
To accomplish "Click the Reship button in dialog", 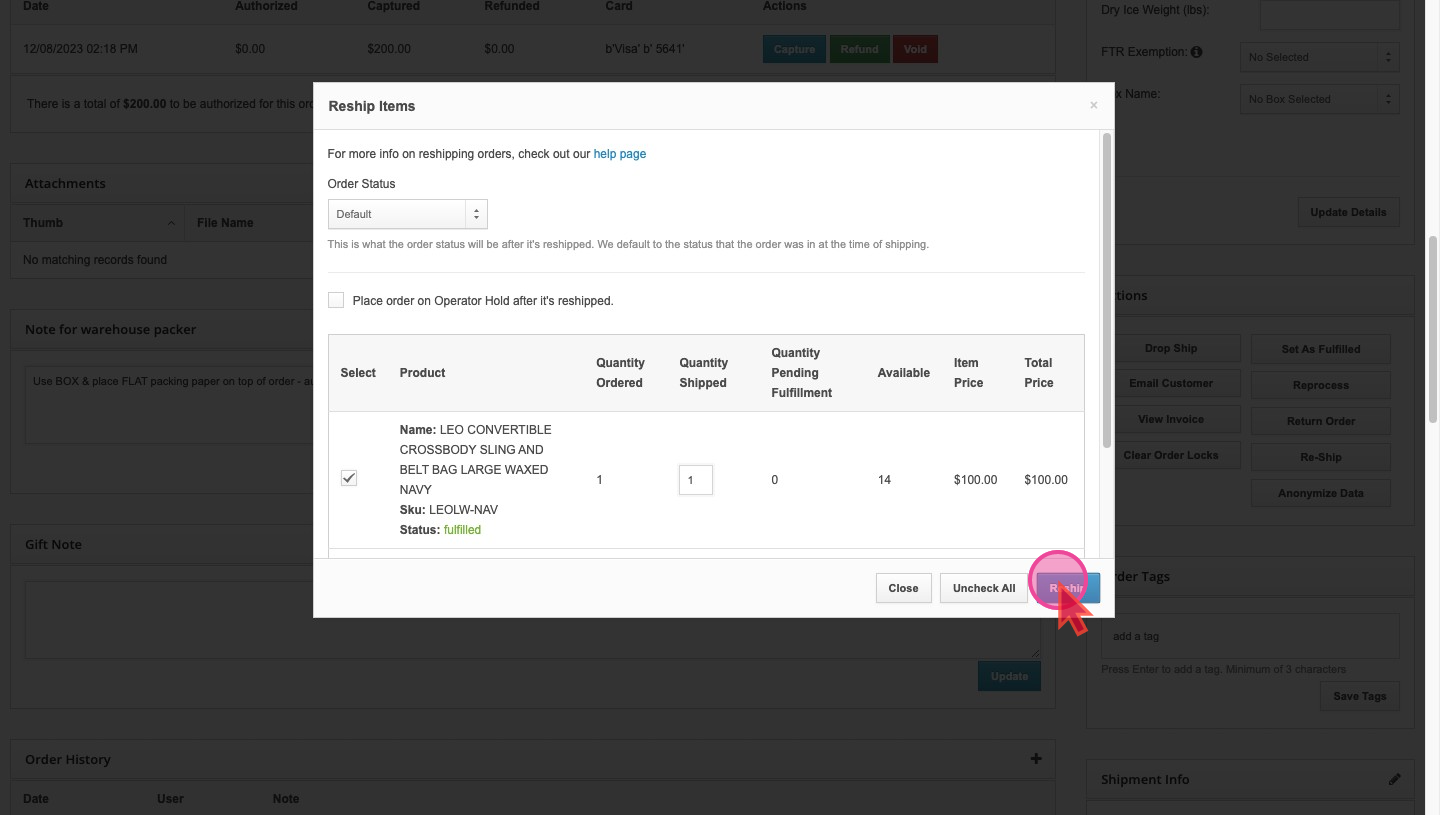I will [x=1068, y=588].
